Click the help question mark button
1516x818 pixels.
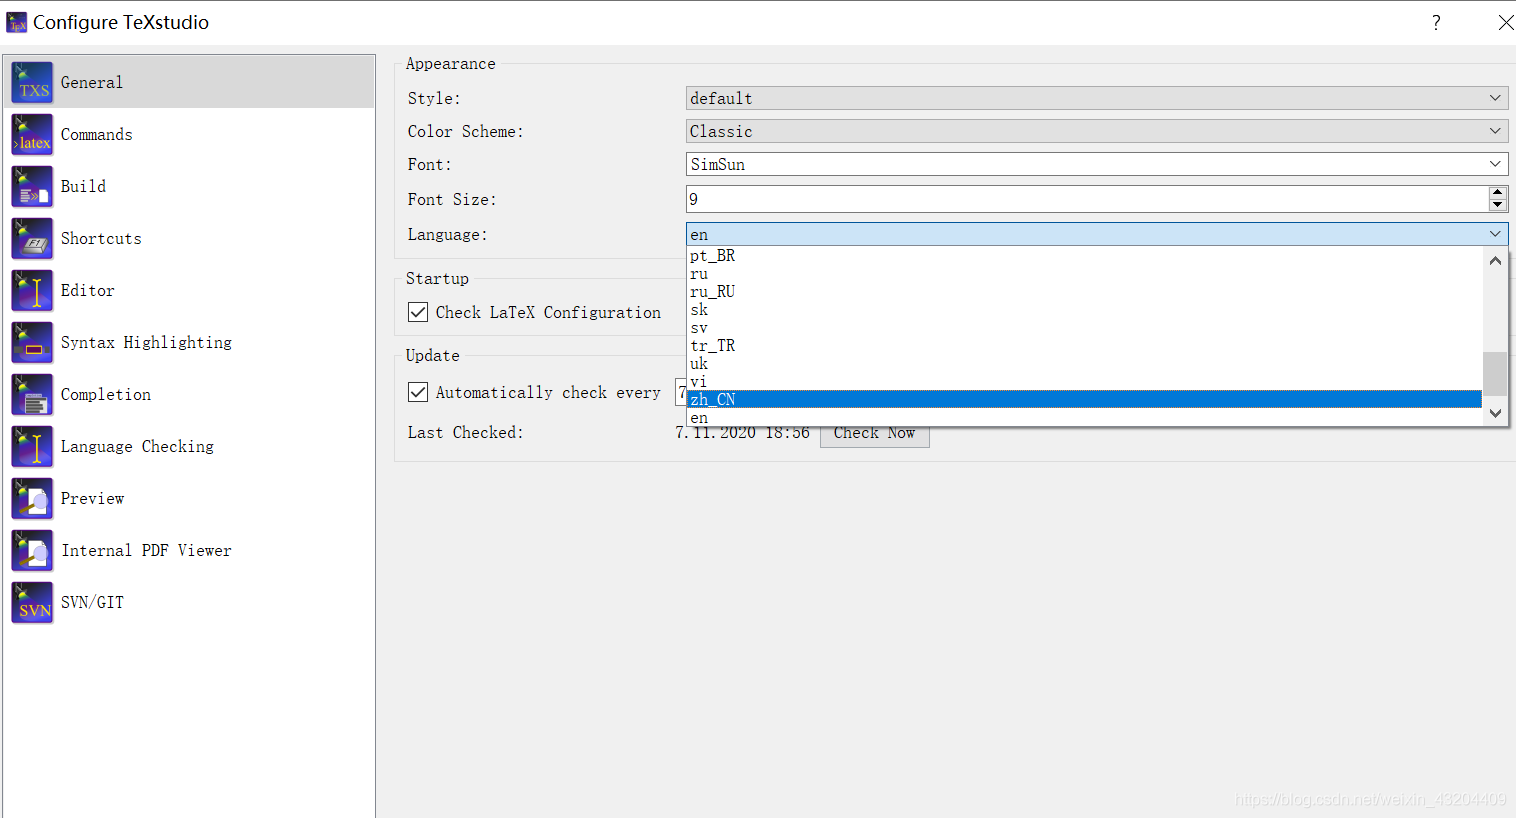[x=1436, y=22]
